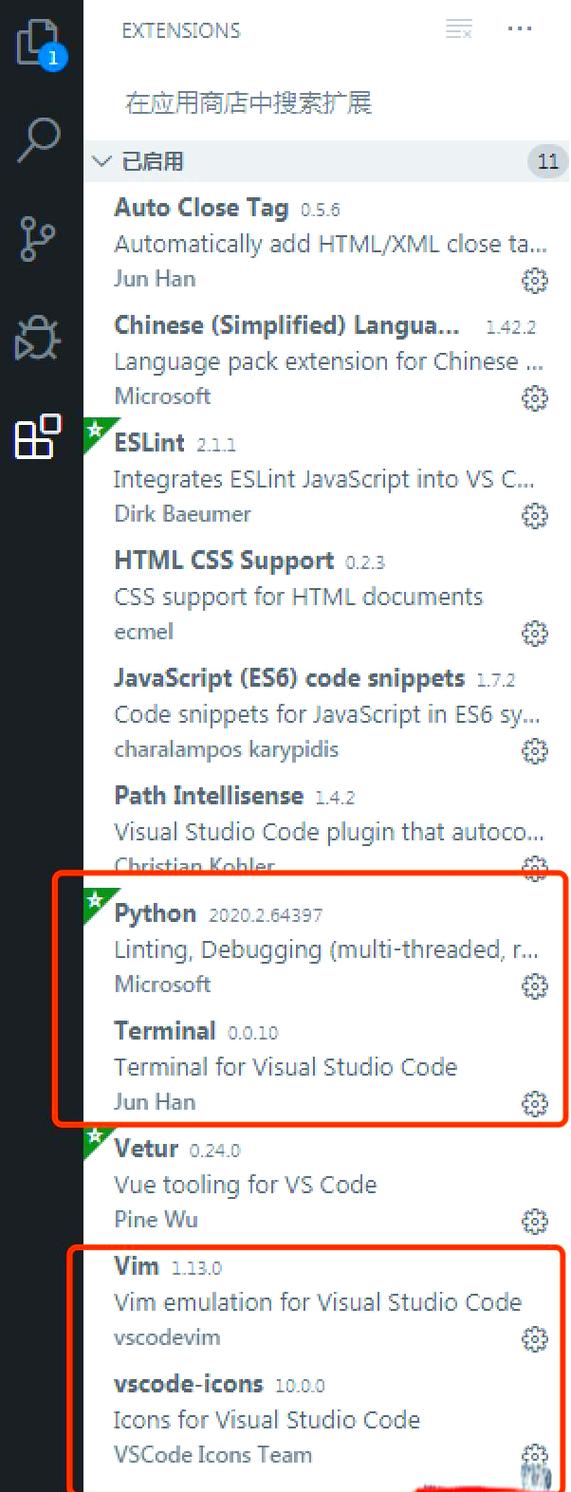This screenshot has width=571, height=1492.
Task: Select the Python extension title
Action: coord(155,914)
